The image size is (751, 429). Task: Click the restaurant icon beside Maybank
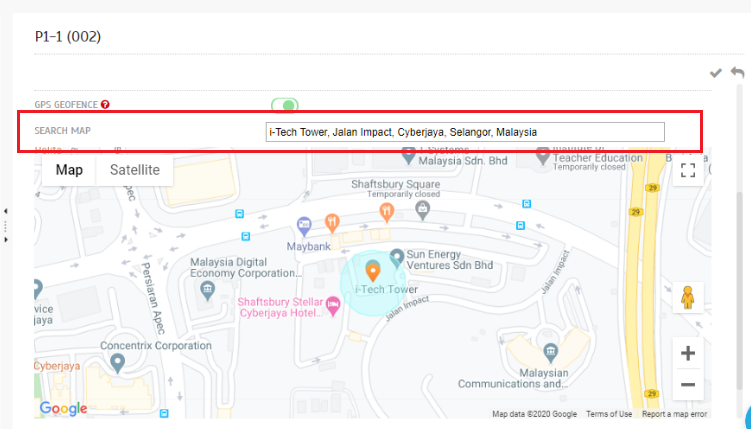332,223
